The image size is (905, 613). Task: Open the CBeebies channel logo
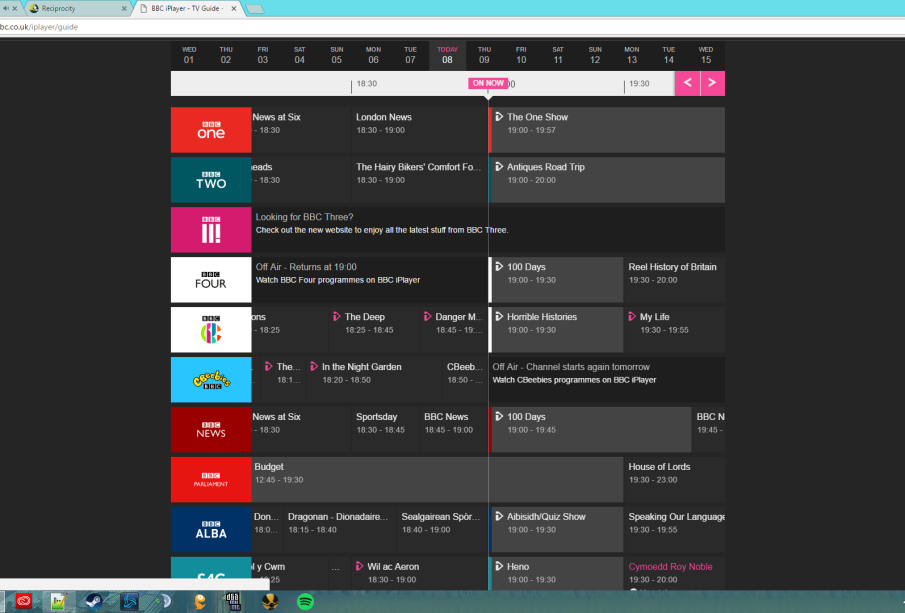211,380
